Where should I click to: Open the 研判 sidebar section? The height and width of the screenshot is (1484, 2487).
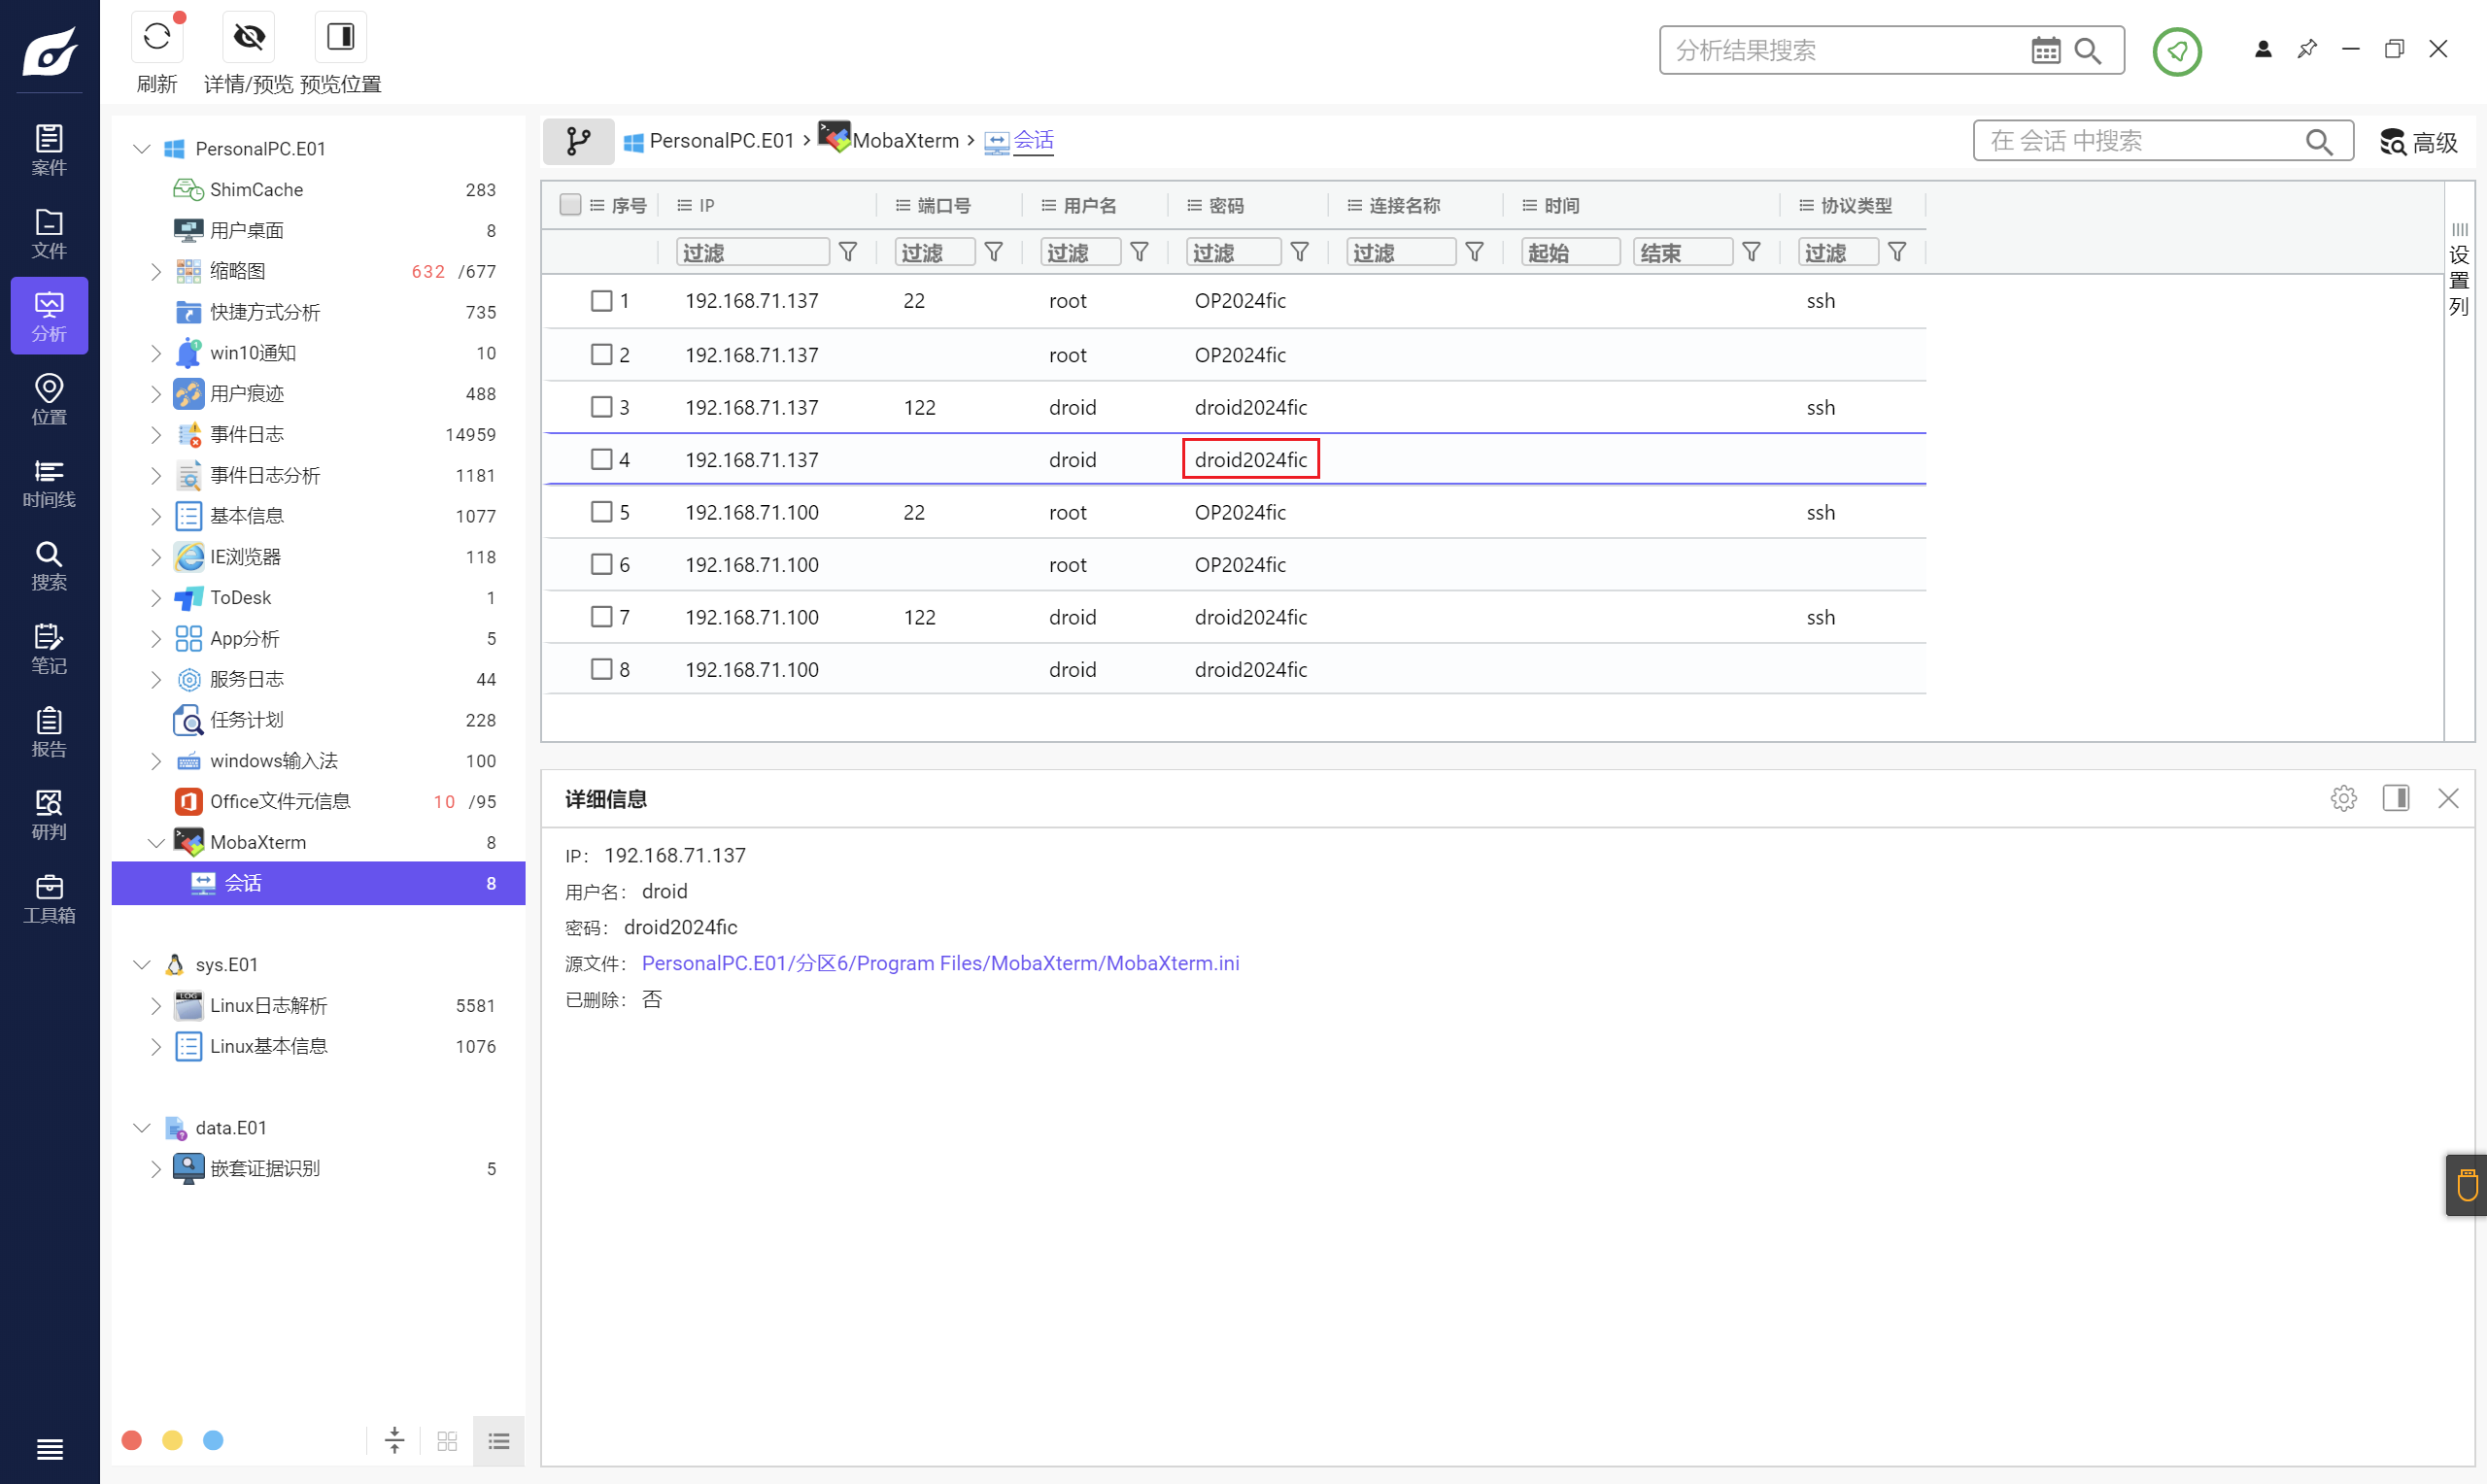(49, 814)
